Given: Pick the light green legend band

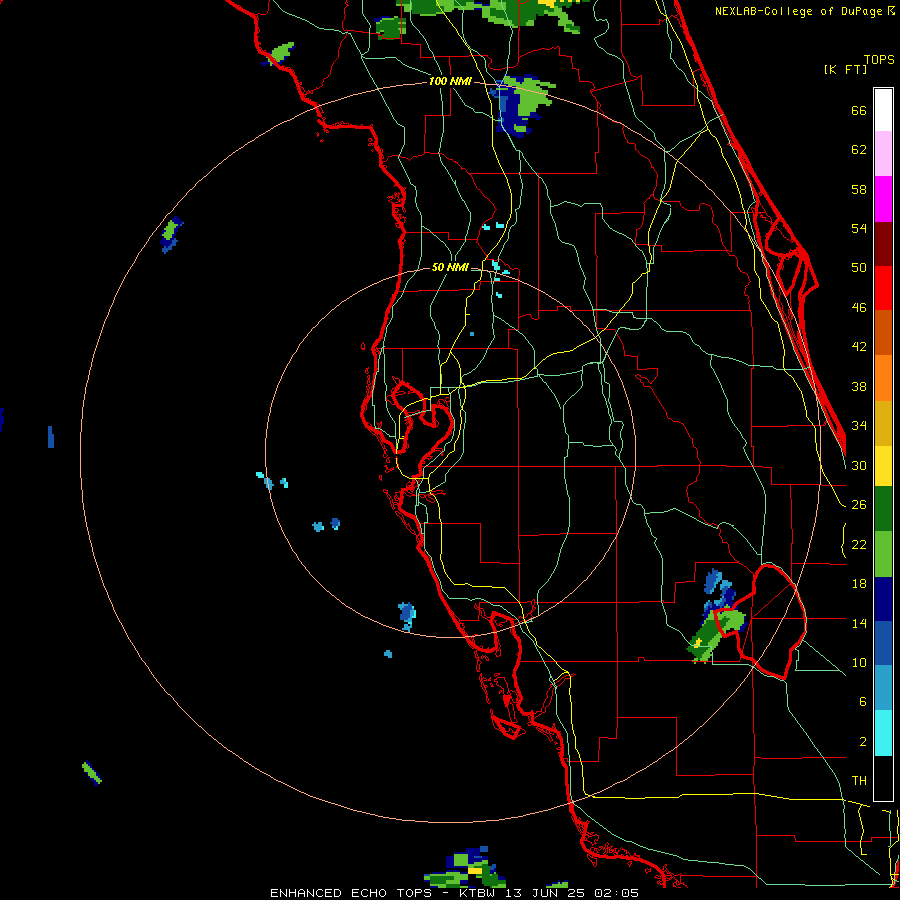Looking at the screenshot, I should tap(883, 554).
